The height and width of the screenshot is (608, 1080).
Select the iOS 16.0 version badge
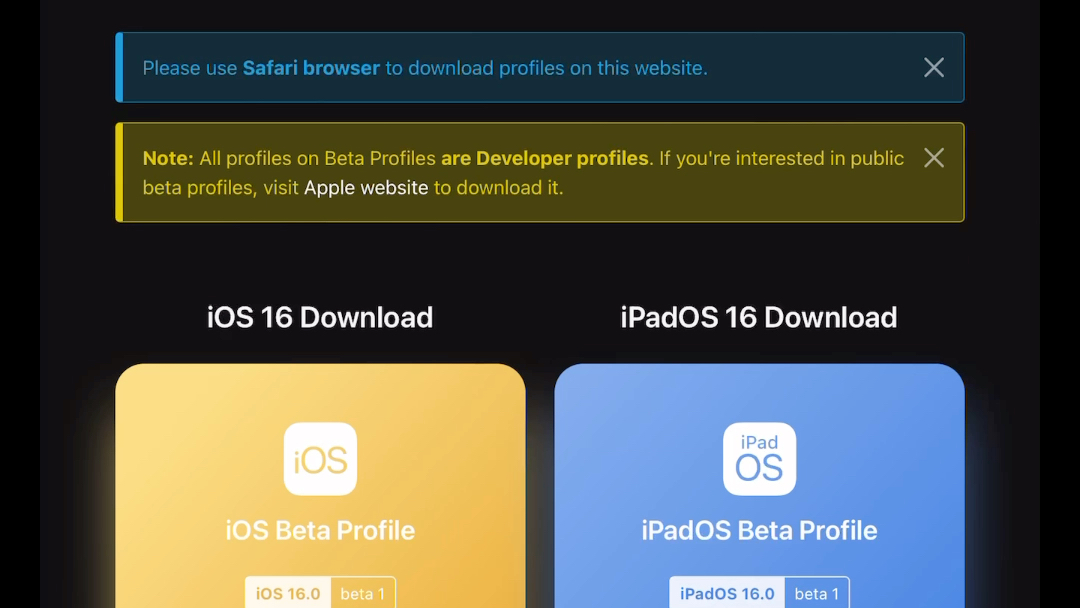(288, 593)
